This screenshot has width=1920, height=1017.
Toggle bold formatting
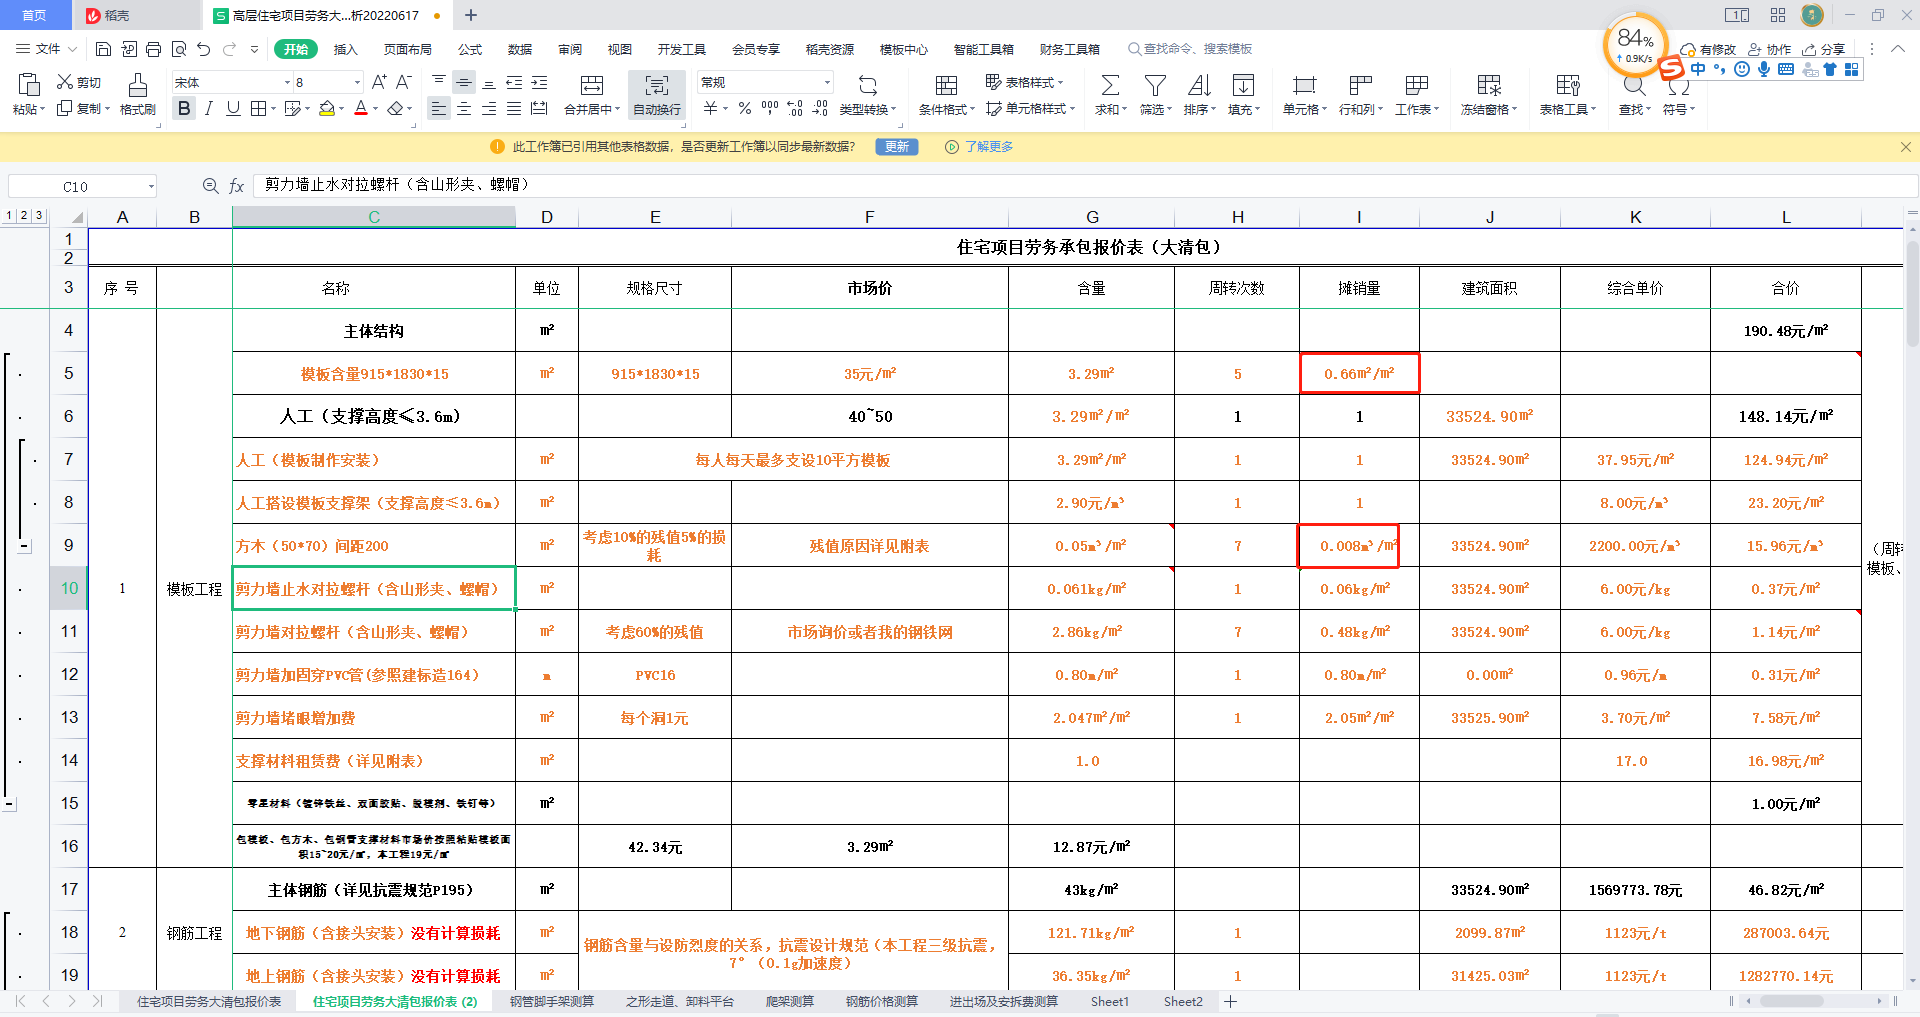[x=184, y=108]
